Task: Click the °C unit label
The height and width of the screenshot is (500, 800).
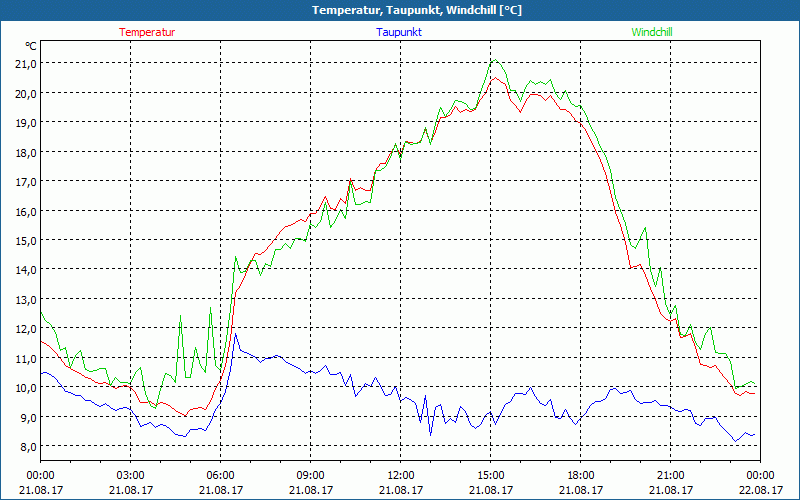Action: coord(31,46)
